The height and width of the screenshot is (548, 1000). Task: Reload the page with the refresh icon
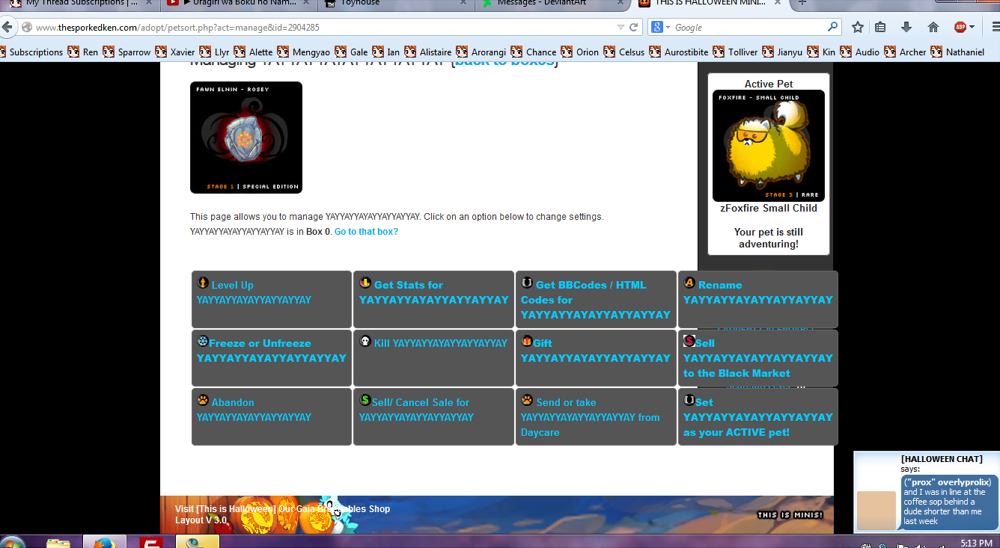[634, 27]
